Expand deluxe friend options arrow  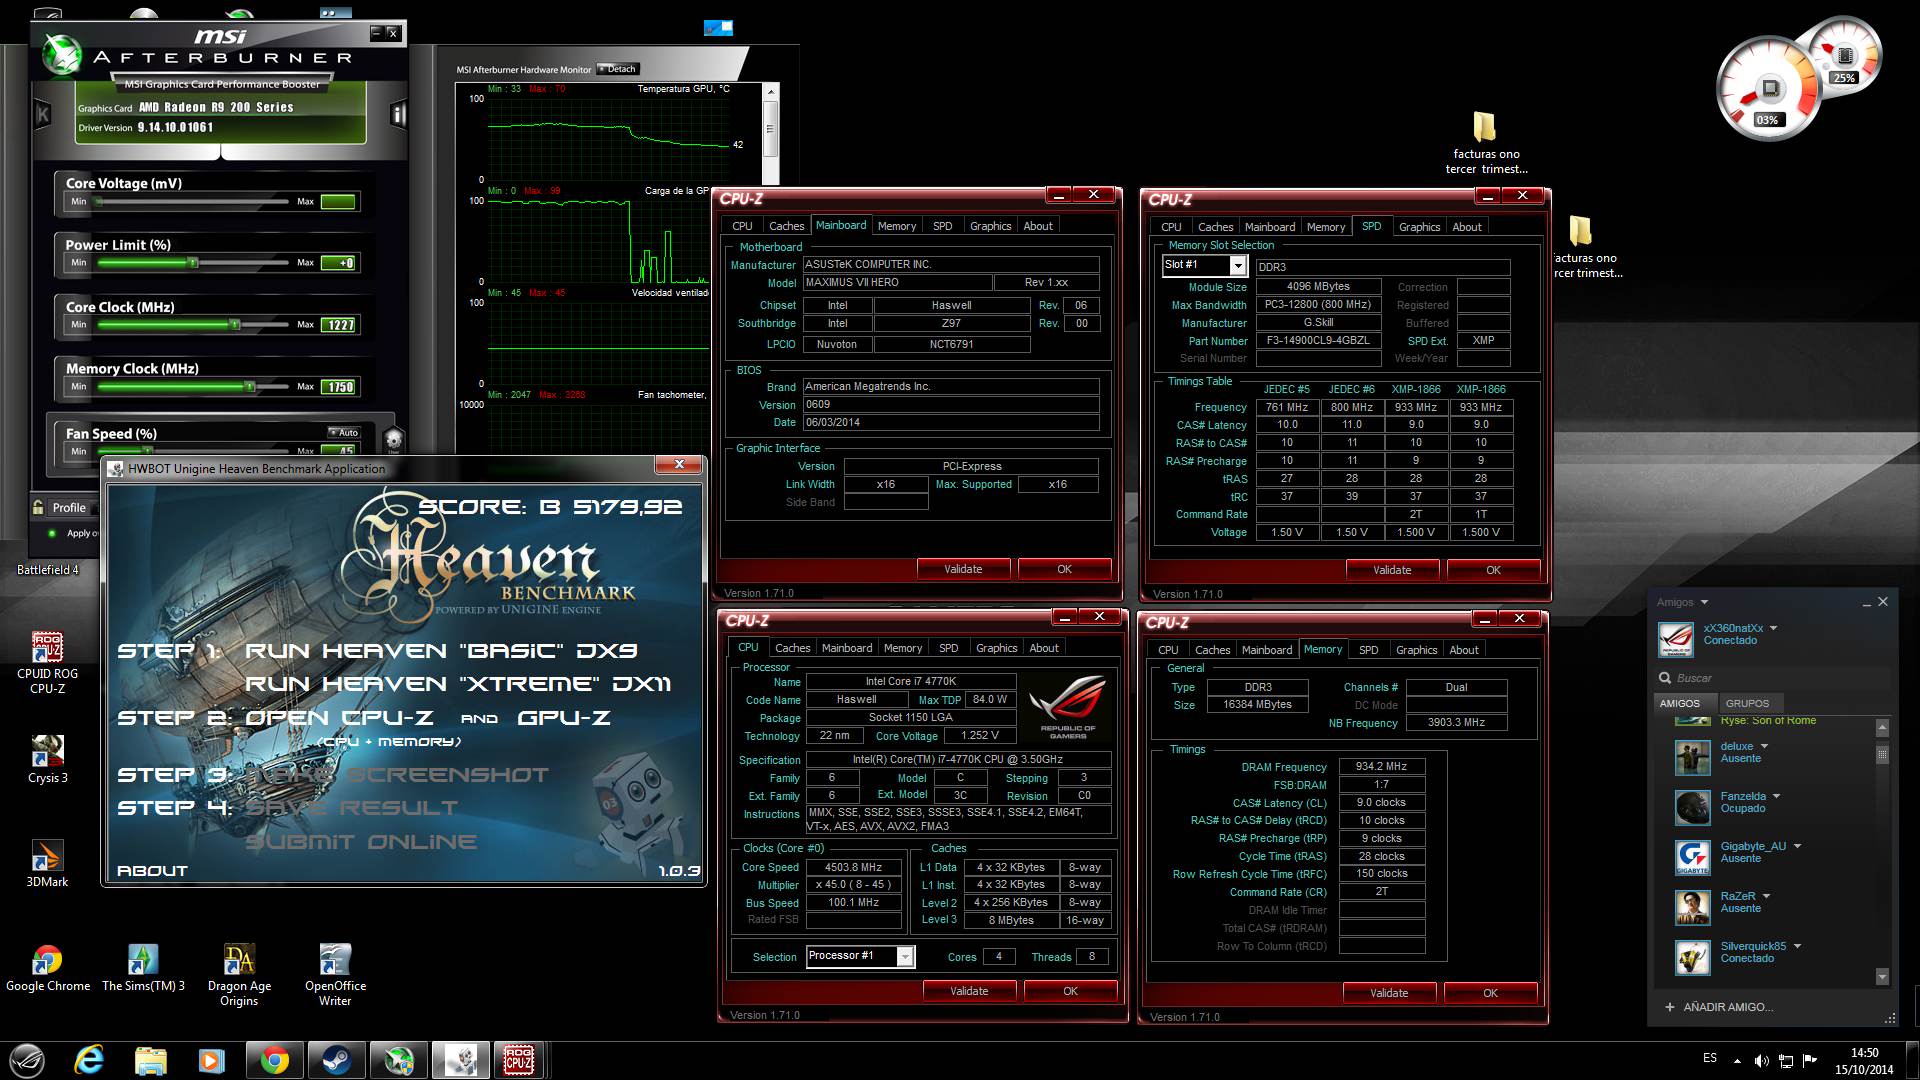[1764, 746]
